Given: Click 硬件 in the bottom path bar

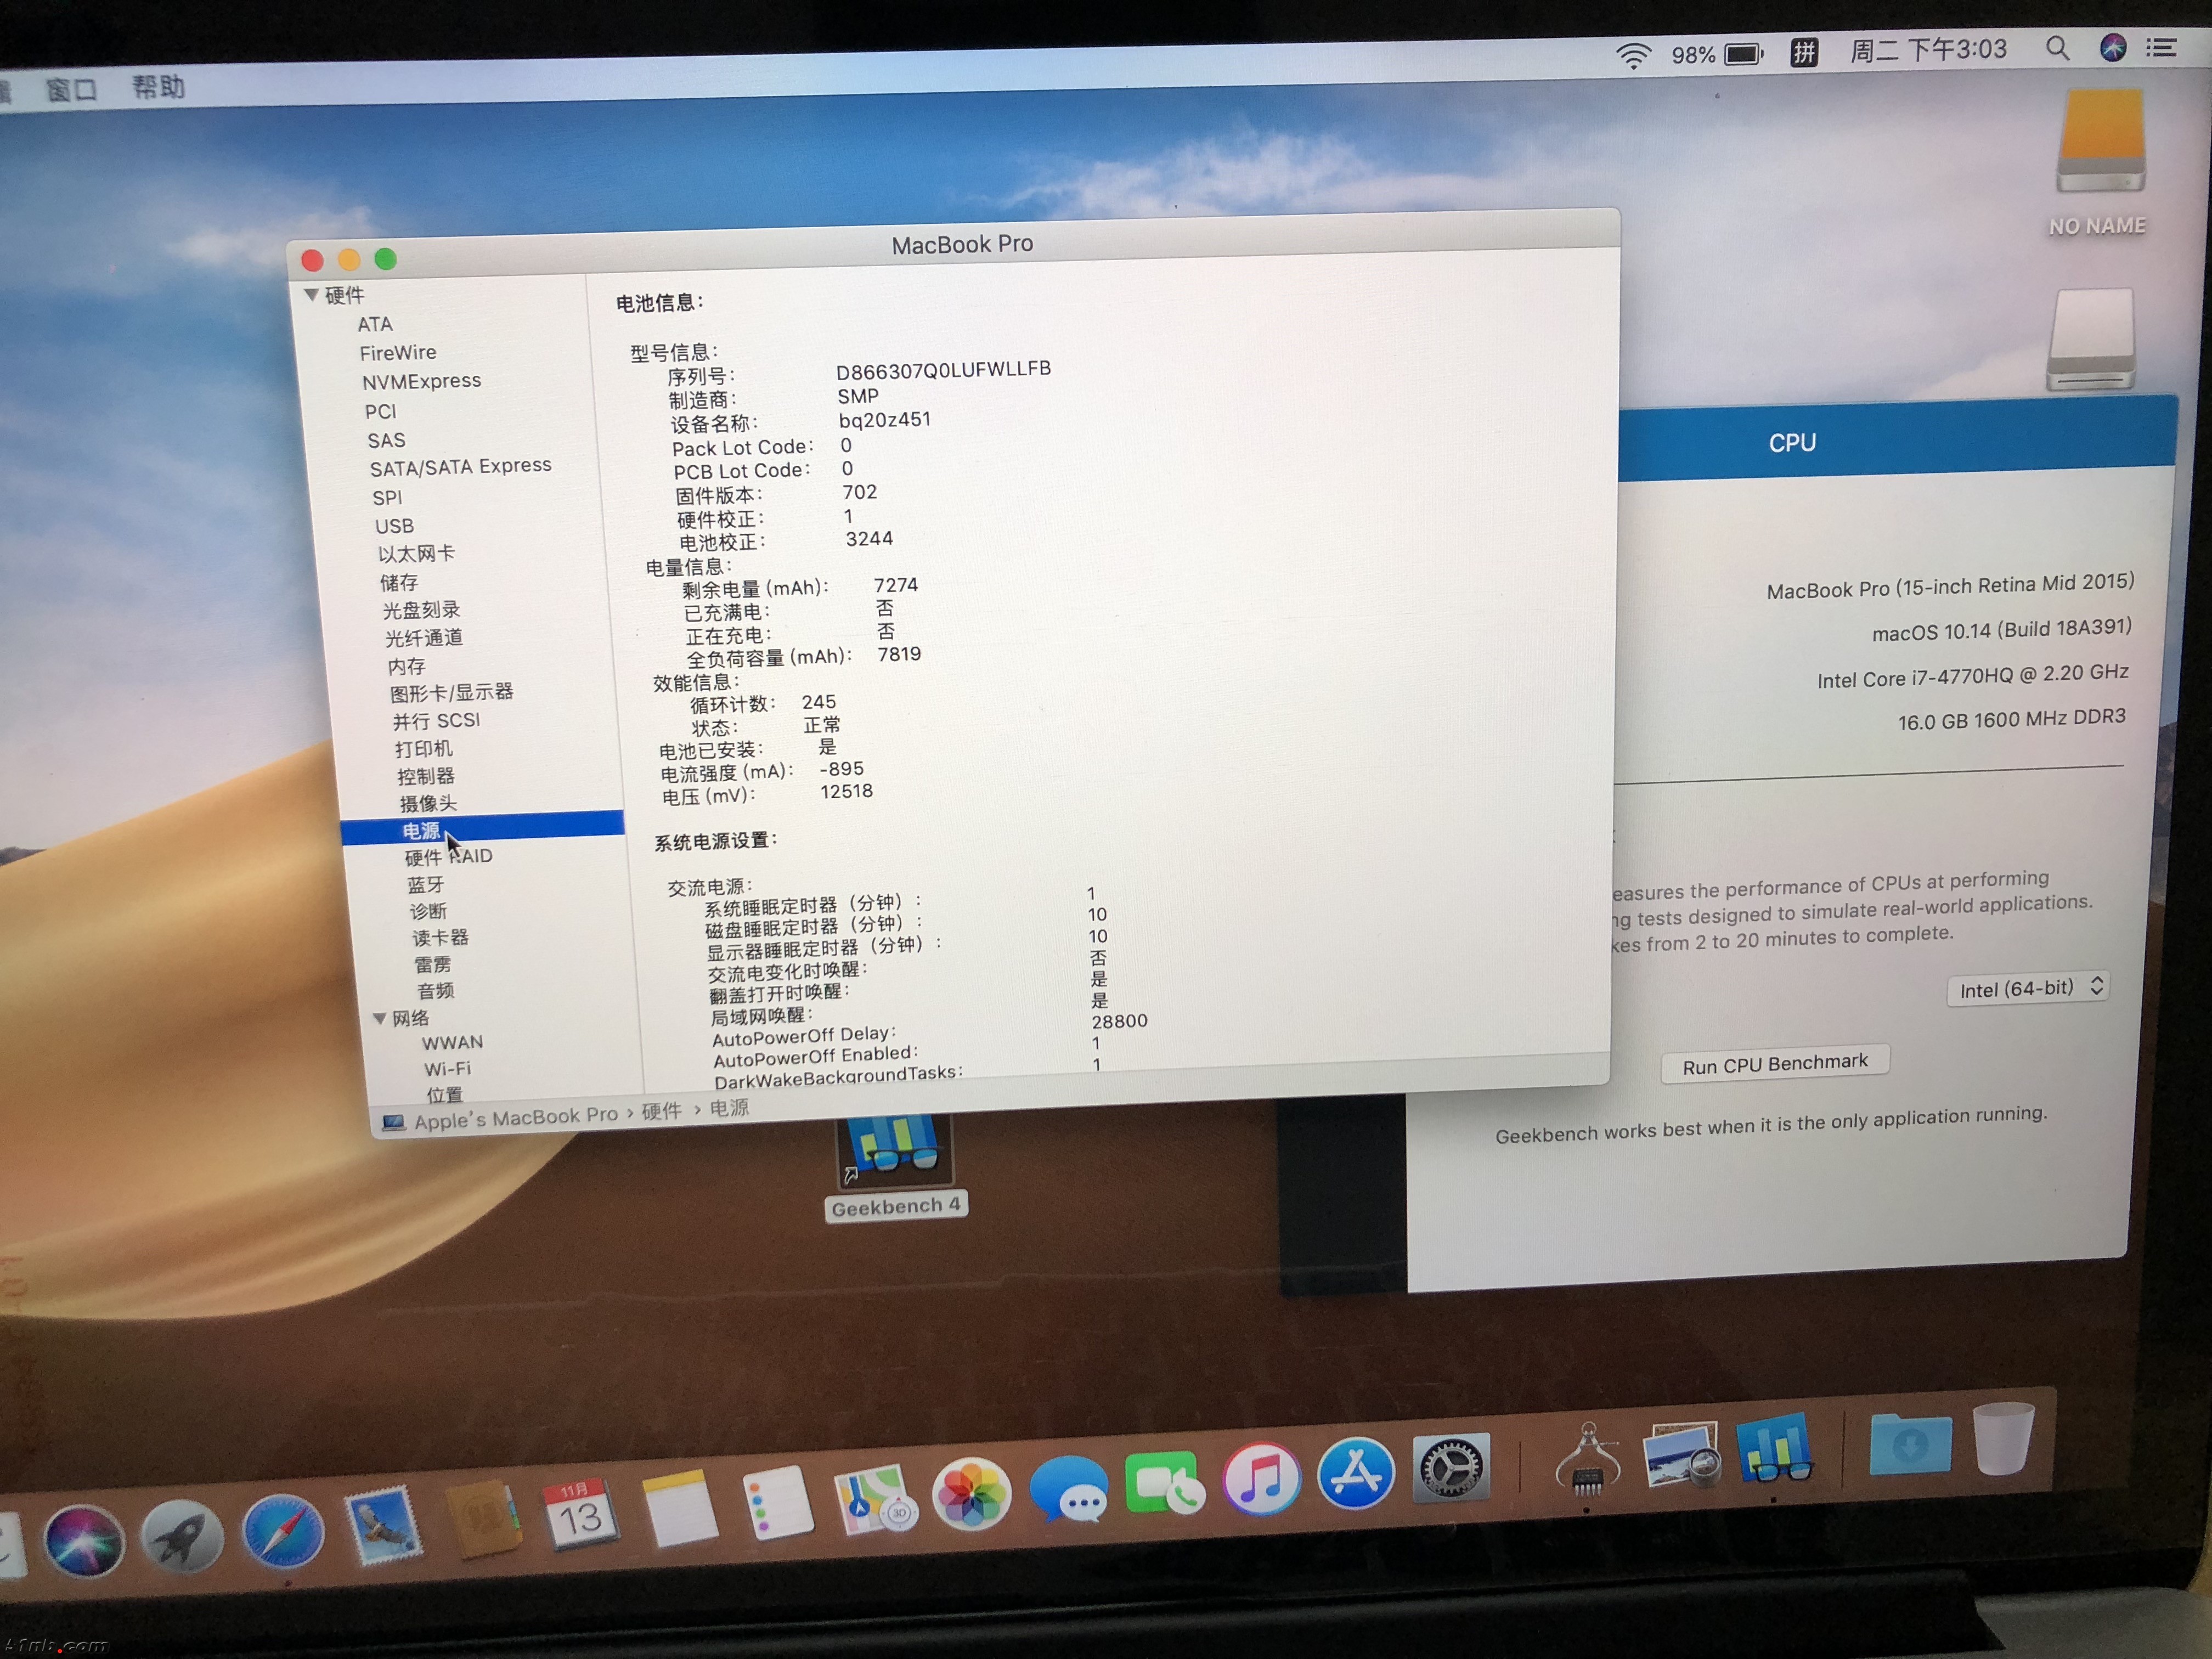Looking at the screenshot, I should click(661, 1111).
